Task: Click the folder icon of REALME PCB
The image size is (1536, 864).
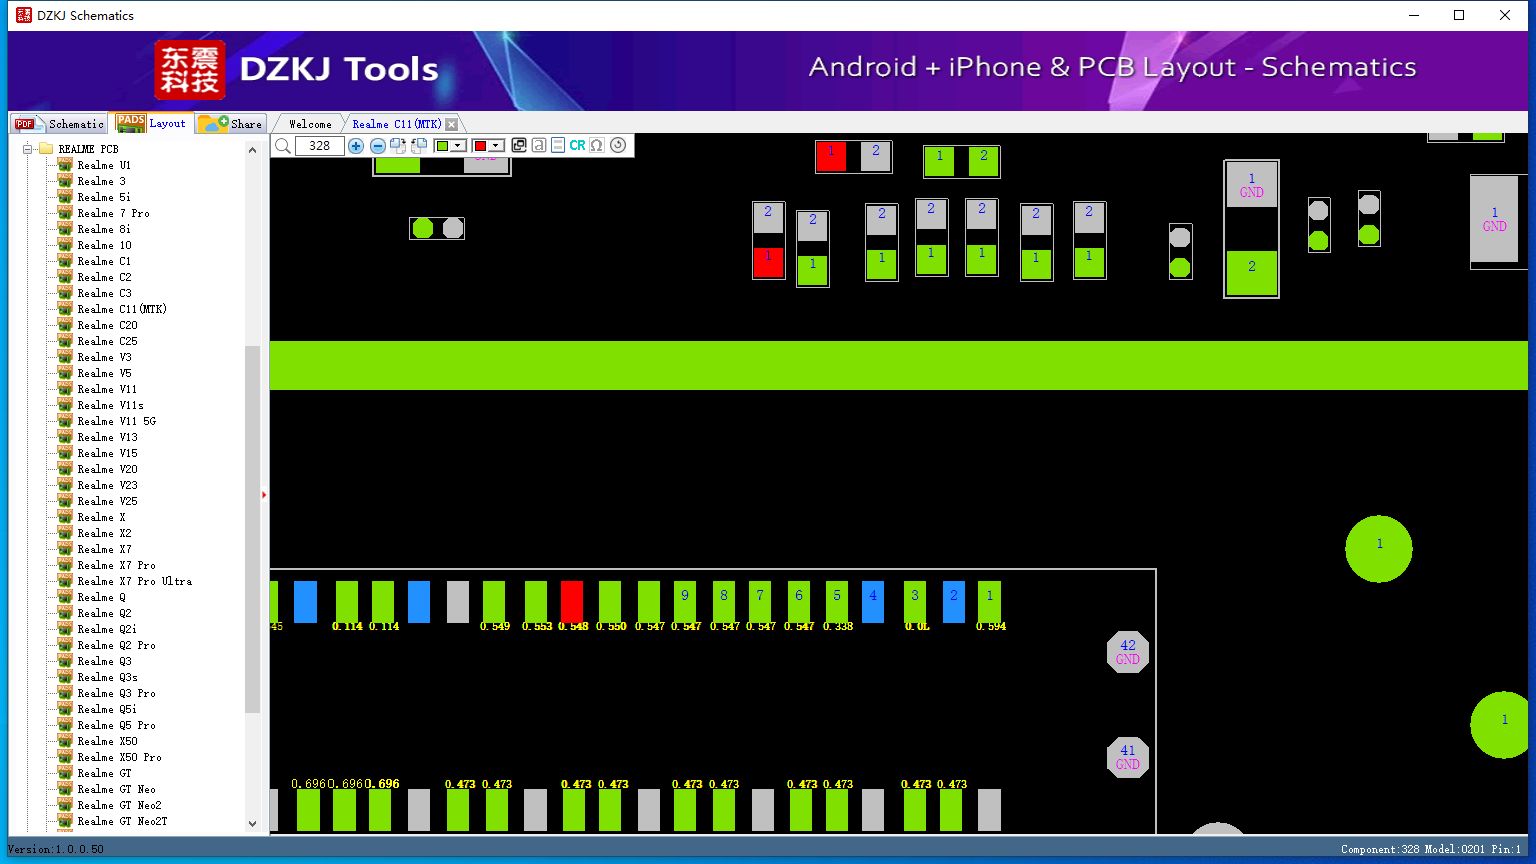Action: [46, 149]
